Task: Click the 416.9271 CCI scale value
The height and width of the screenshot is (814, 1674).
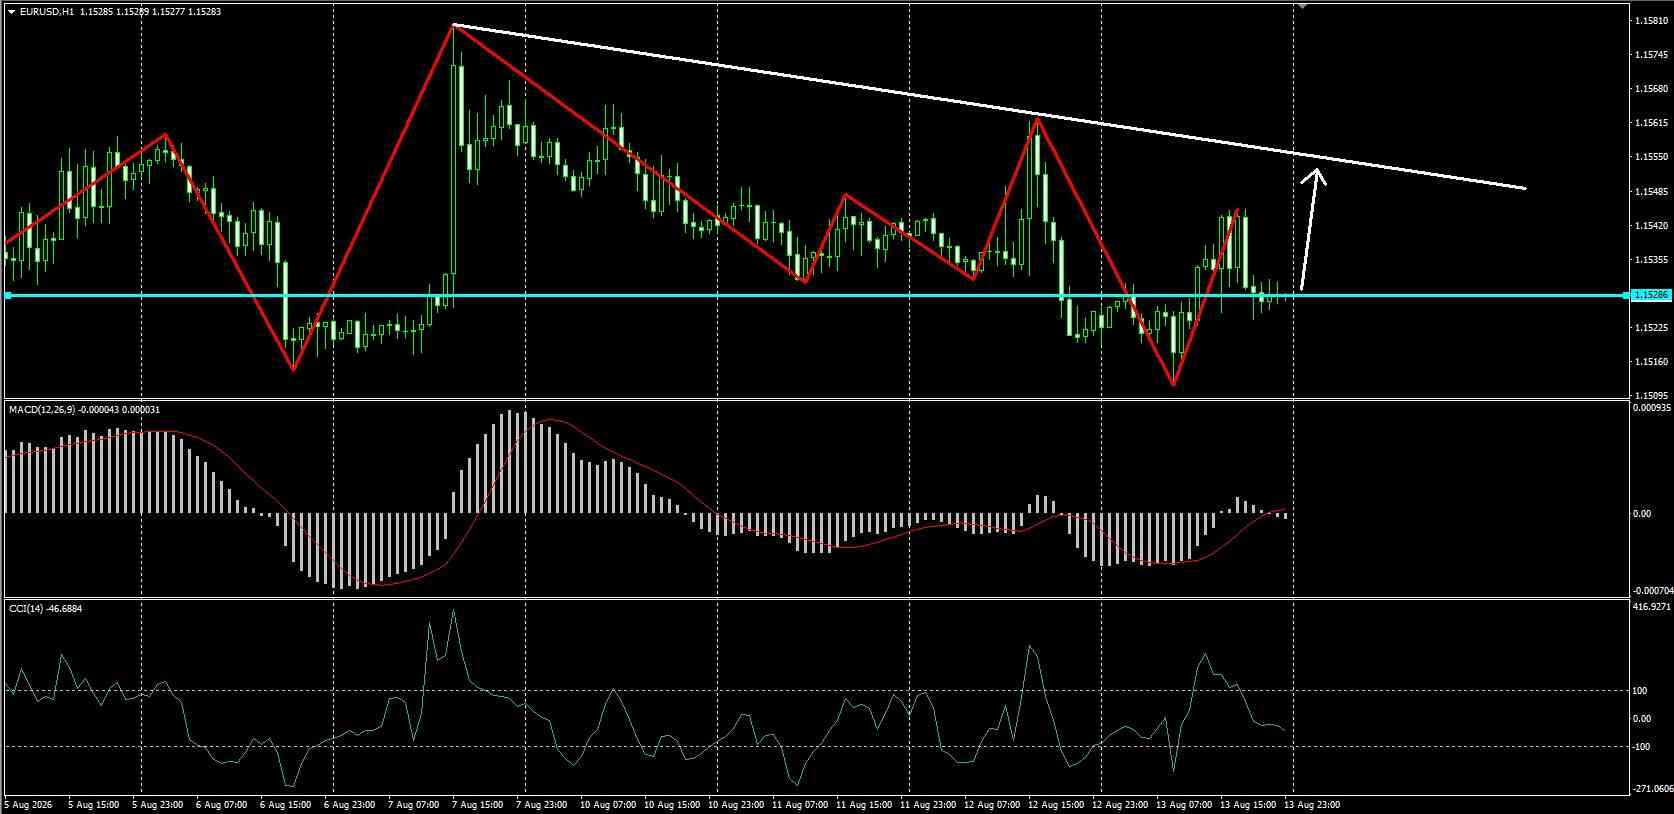Action: (x=1651, y=607)
